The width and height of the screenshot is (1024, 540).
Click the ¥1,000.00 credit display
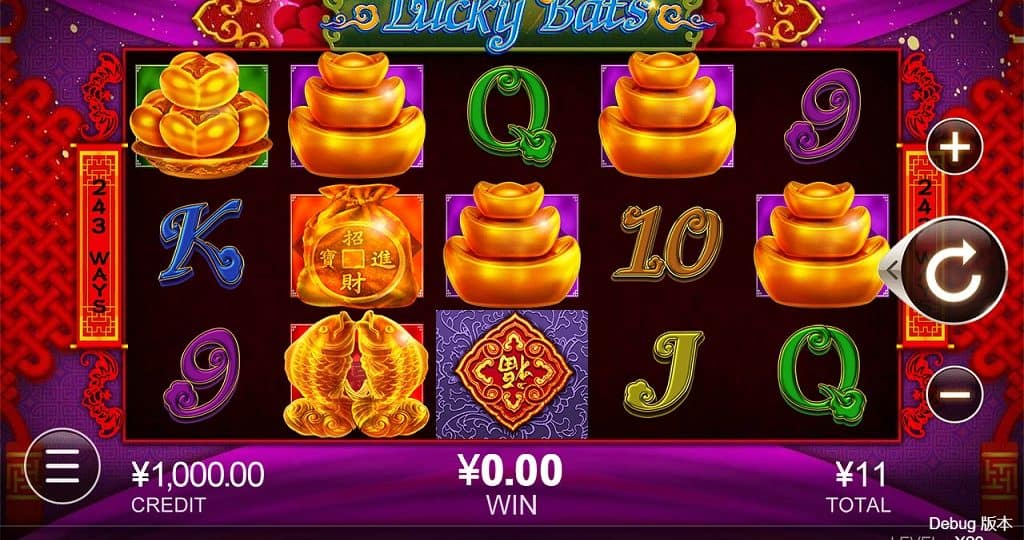(198, 475)
